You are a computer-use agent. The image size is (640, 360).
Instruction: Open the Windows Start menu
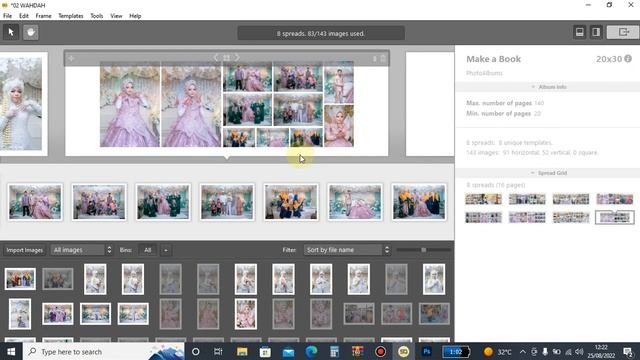pos(11,351)
